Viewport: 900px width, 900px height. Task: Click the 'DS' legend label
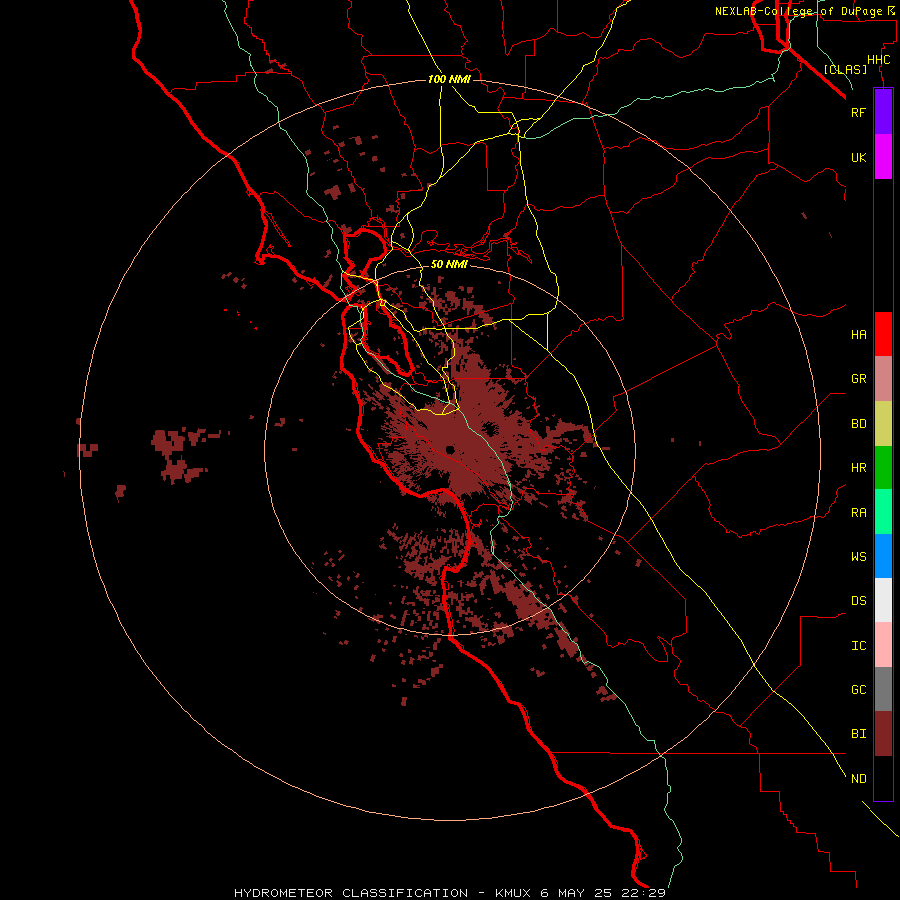(858, 601)
